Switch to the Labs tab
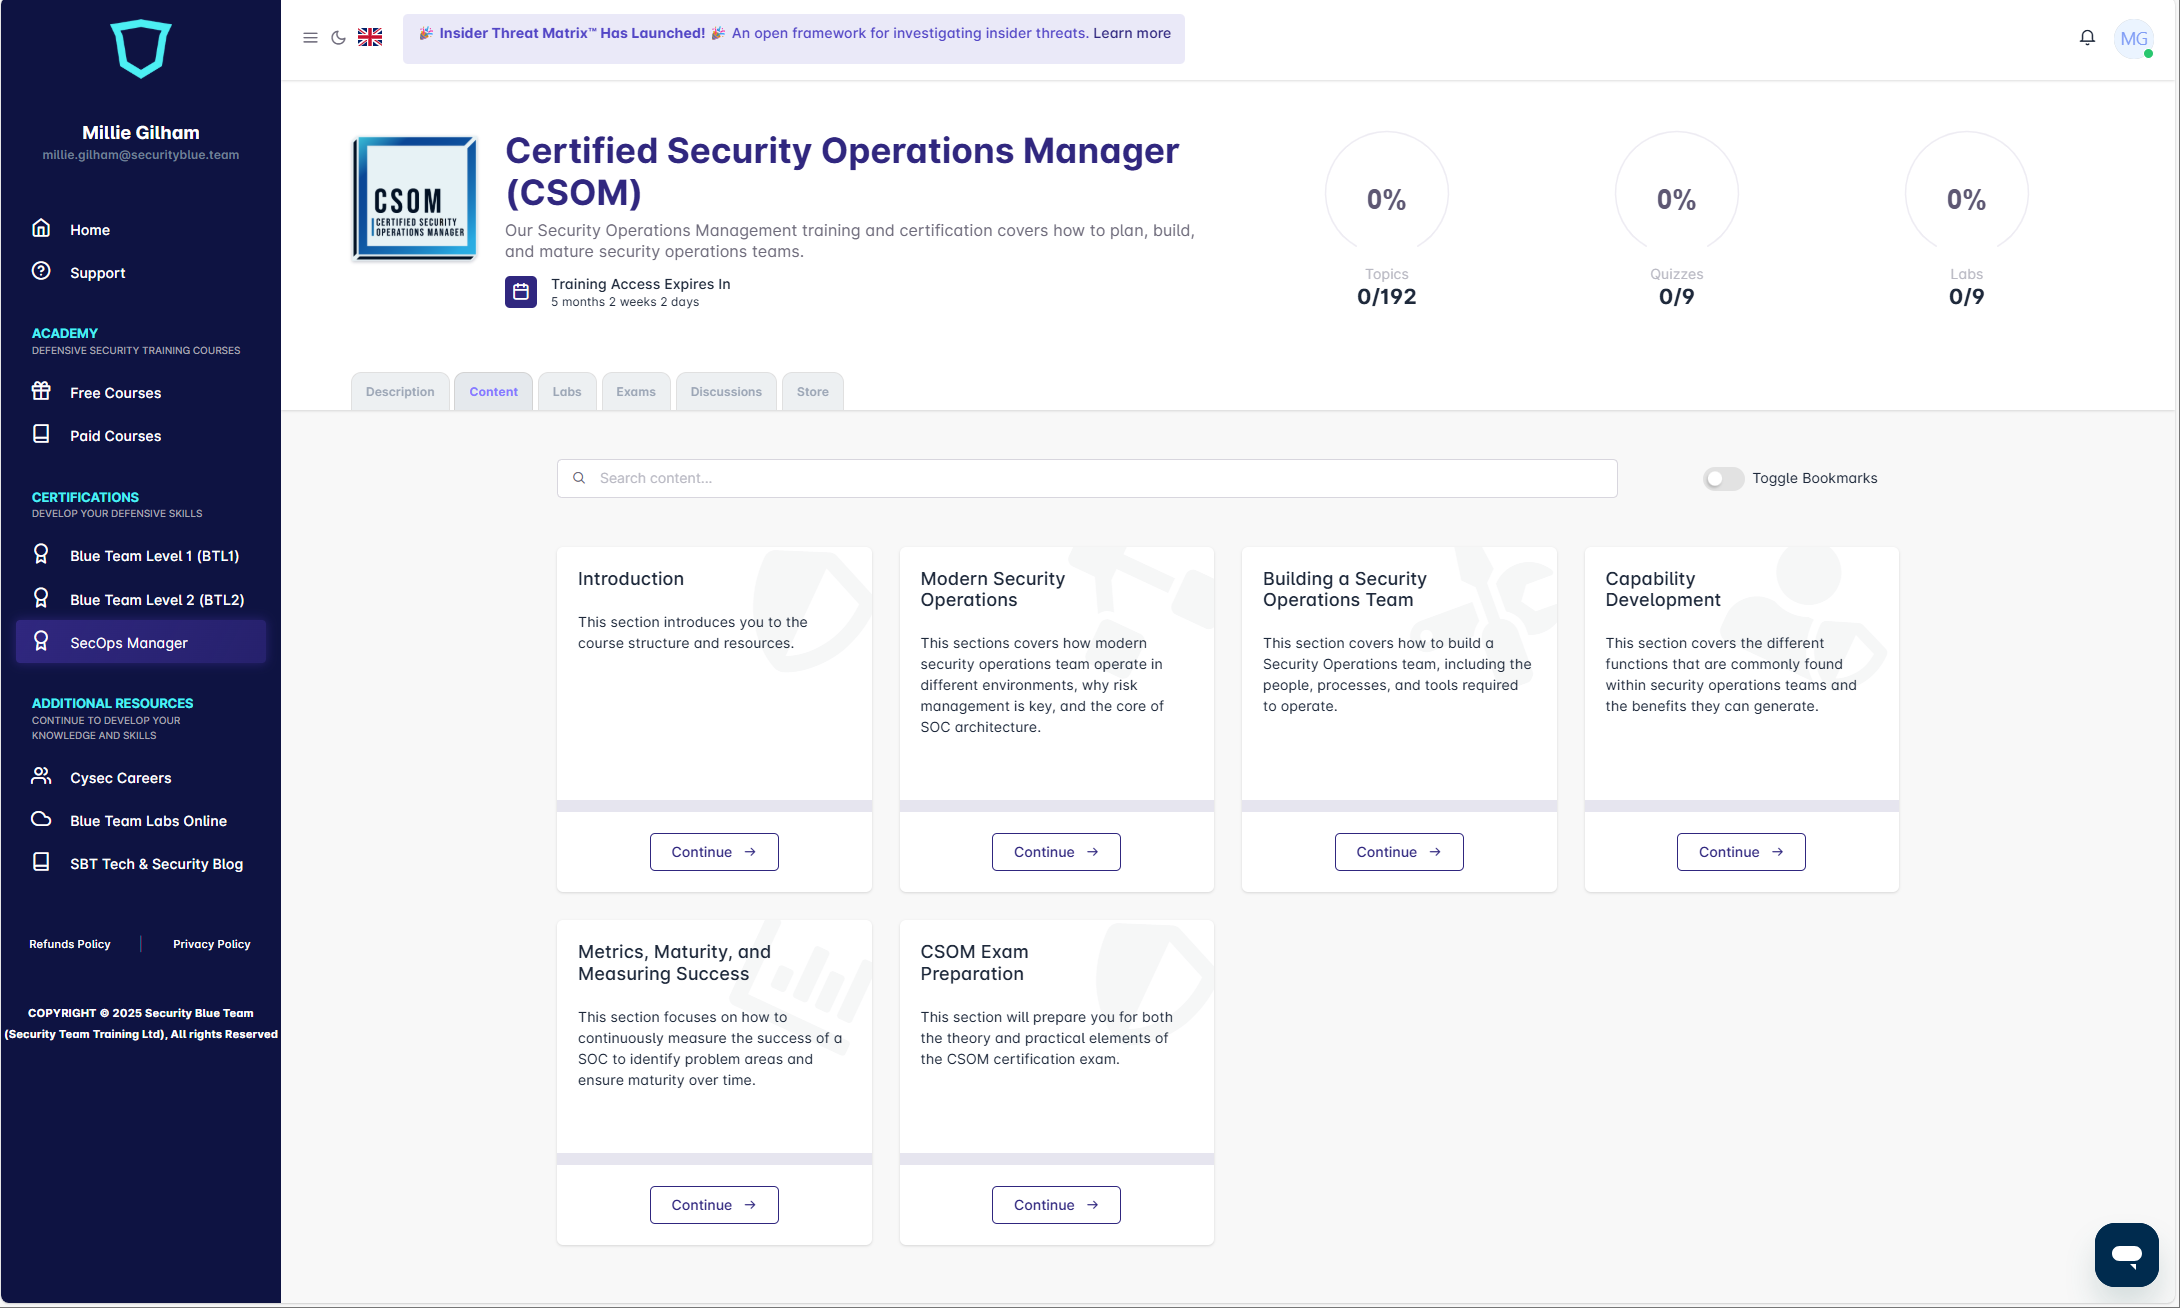Screen dimensions: 2180x1308 point(567,392)
